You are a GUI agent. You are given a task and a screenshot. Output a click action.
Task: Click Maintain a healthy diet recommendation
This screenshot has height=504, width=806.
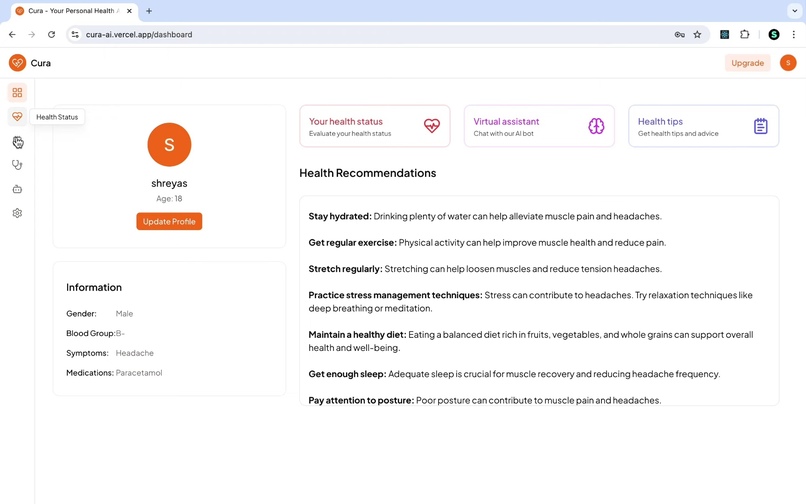point(530,341)
